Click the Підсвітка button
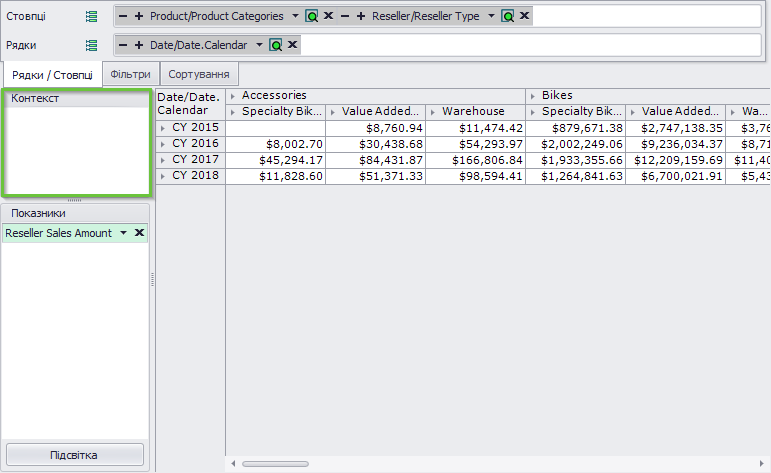 (x=75, y=455)
